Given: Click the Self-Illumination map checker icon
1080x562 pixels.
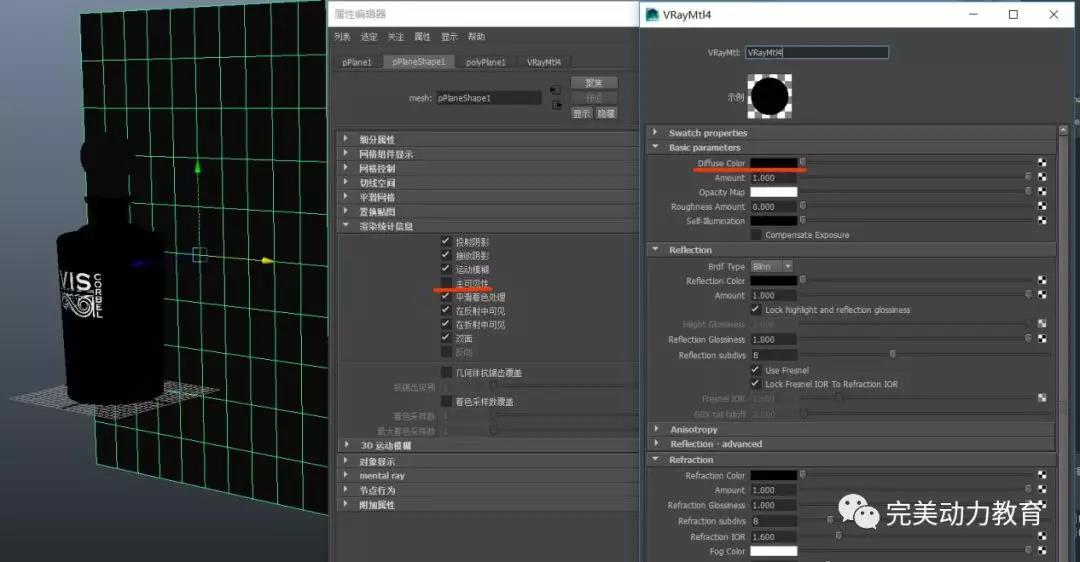Looking at the screenshot, I should click(1042, 221).
